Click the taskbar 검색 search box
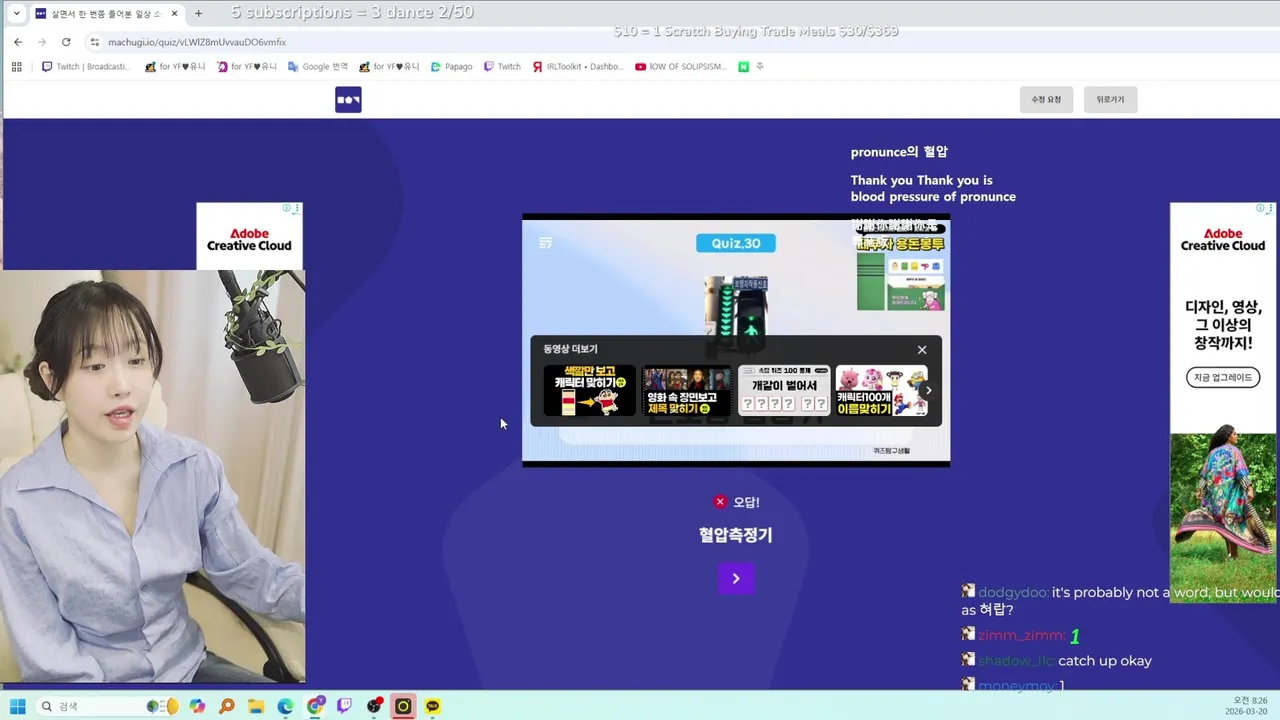 [105, 706]
